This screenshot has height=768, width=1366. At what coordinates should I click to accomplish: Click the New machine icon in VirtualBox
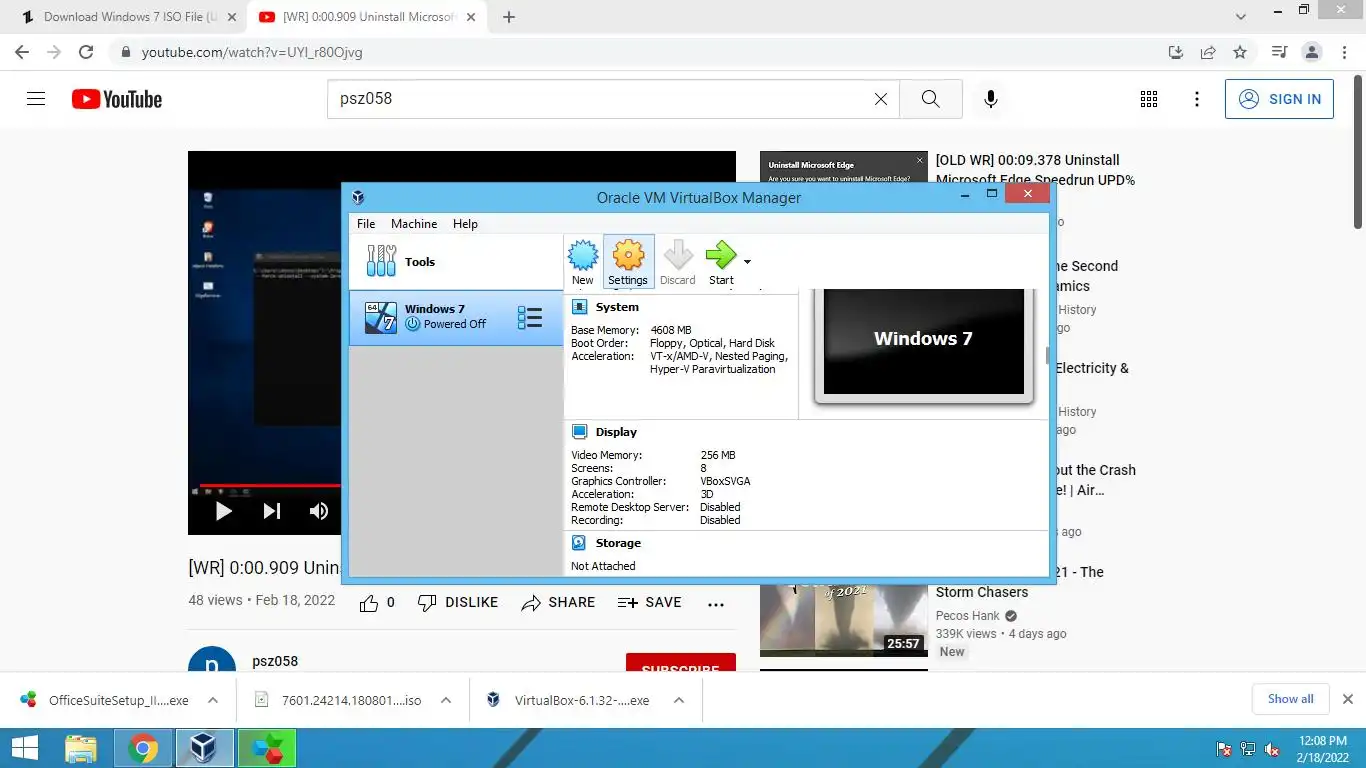tap(583, 262)
